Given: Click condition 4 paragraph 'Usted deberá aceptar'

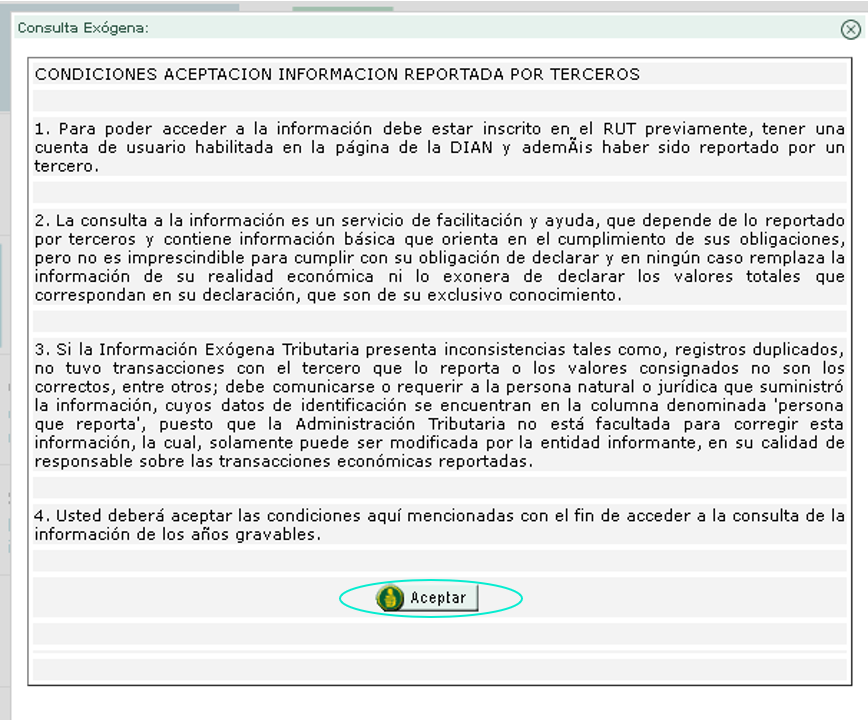Looking at the screenshot, I should 440,525.
